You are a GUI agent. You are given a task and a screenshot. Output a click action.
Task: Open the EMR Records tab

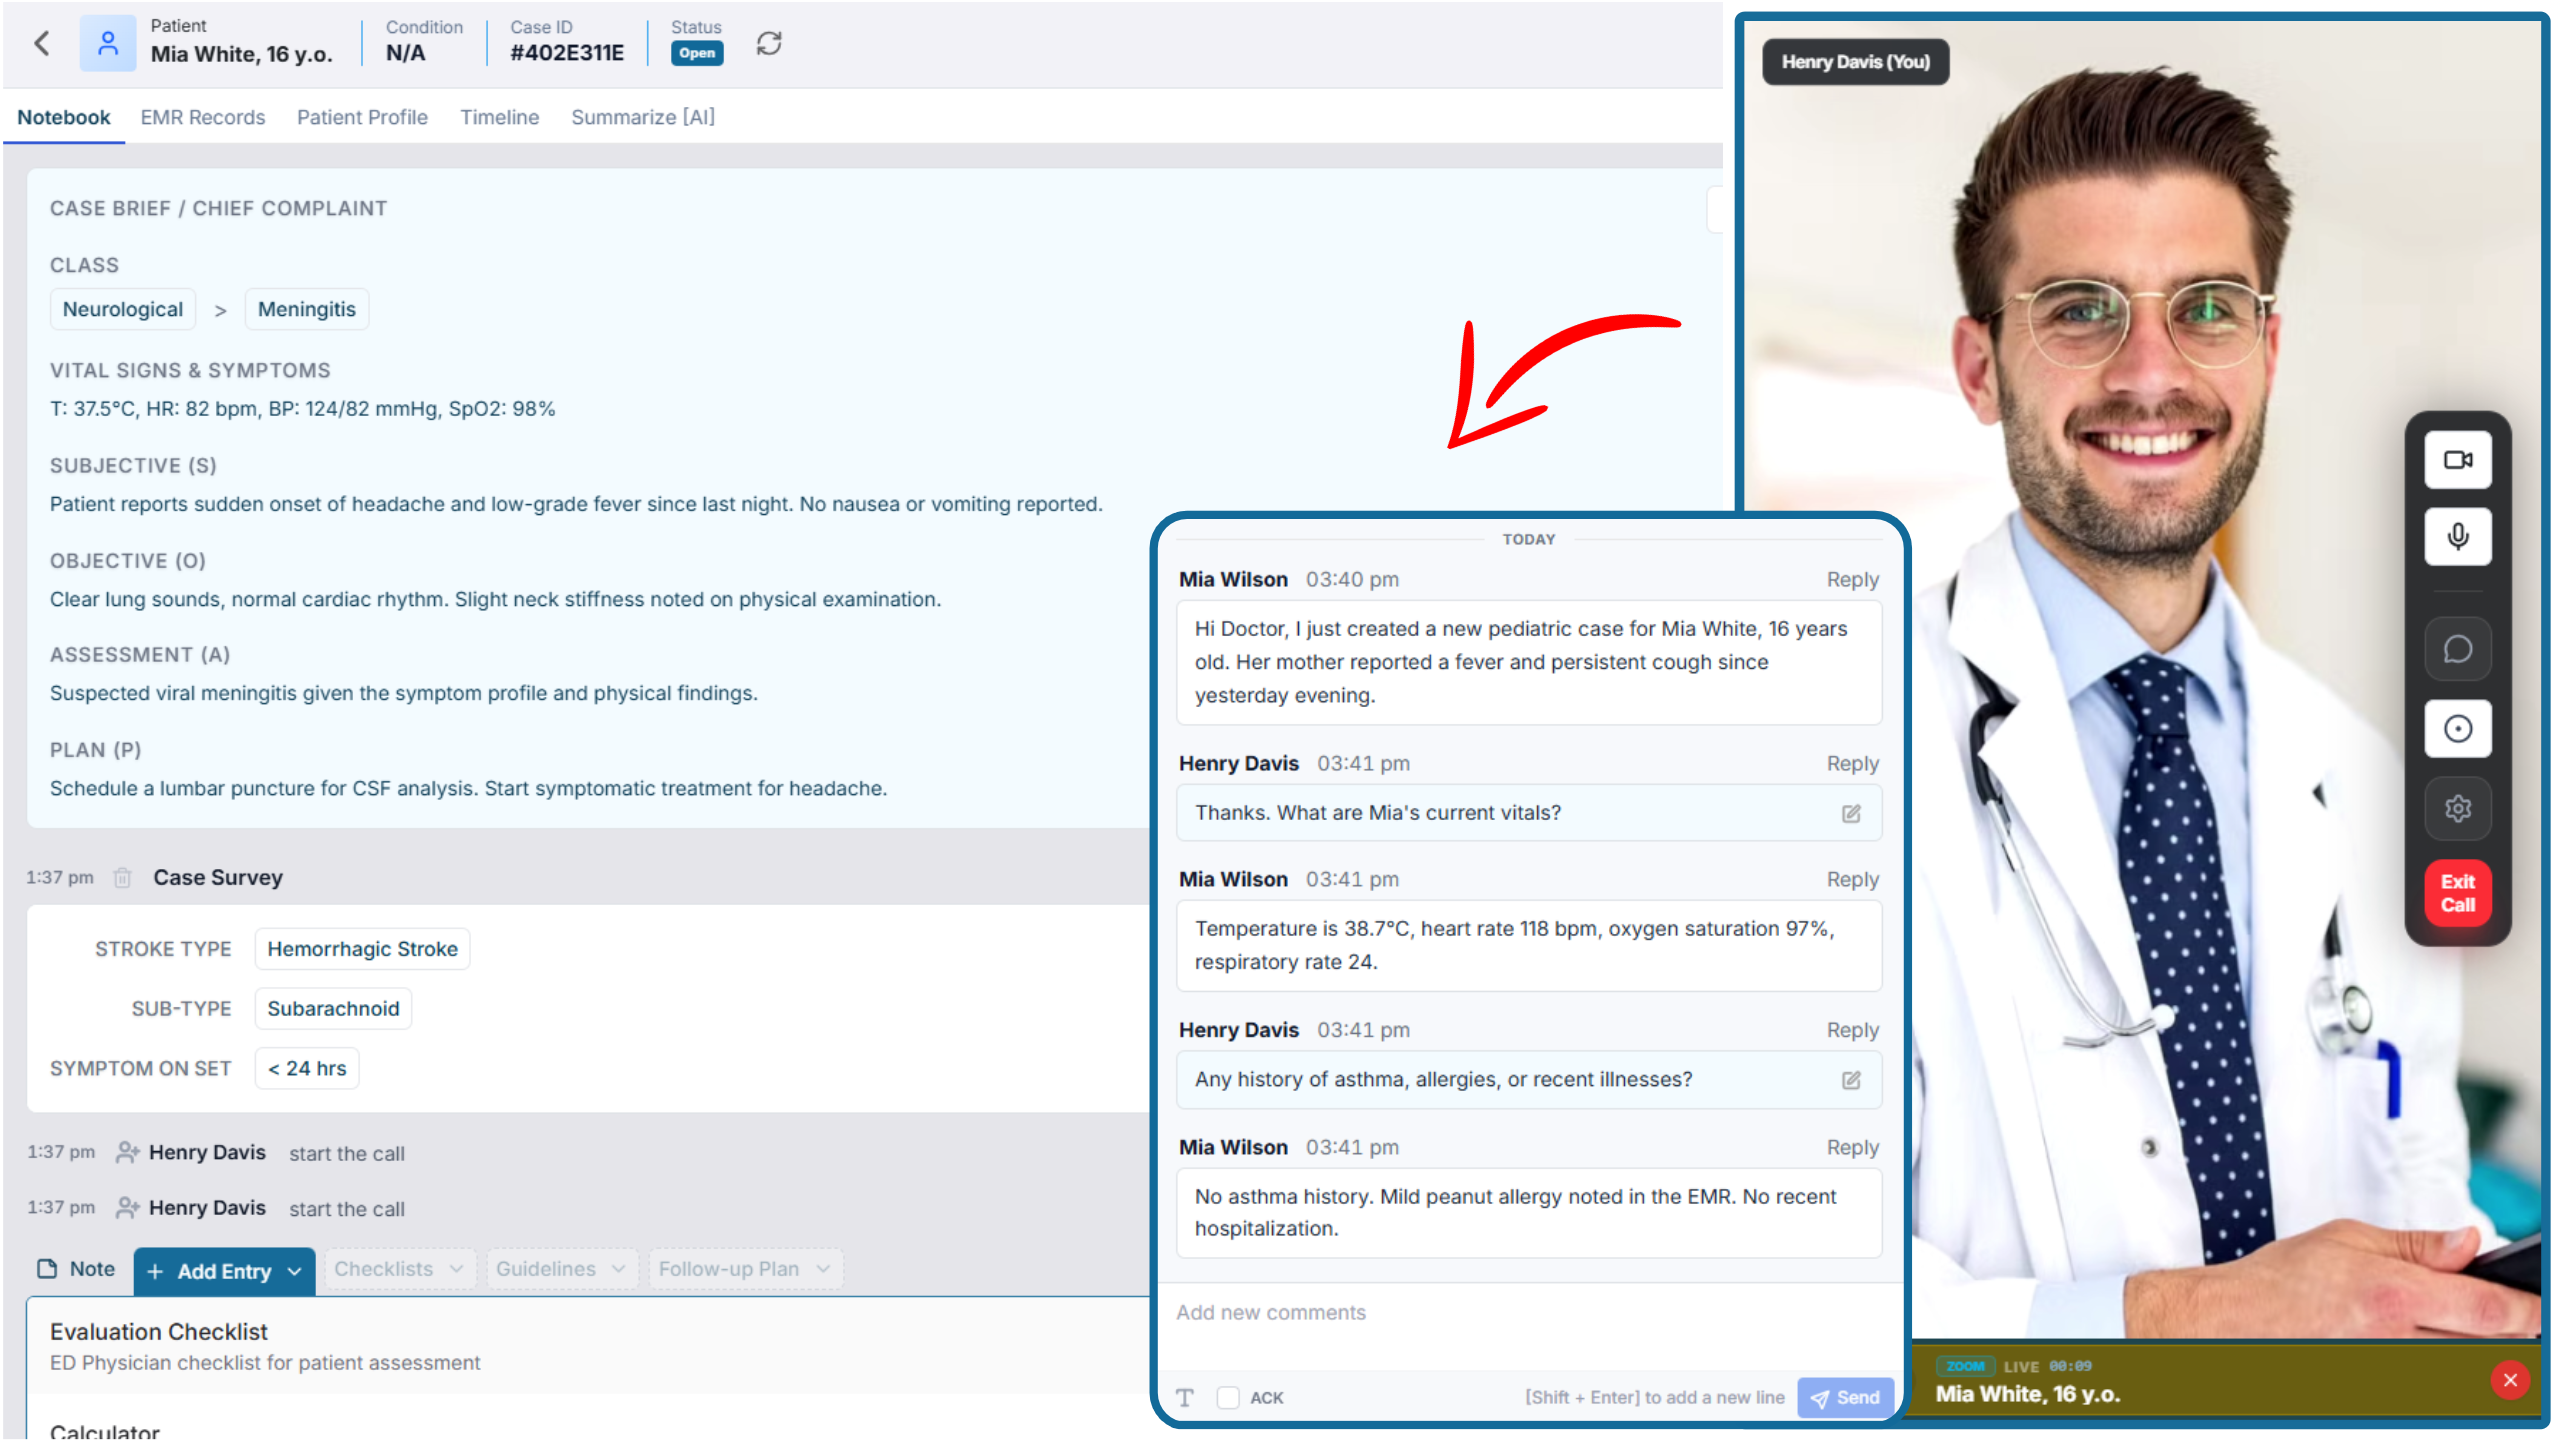point(203,117)
